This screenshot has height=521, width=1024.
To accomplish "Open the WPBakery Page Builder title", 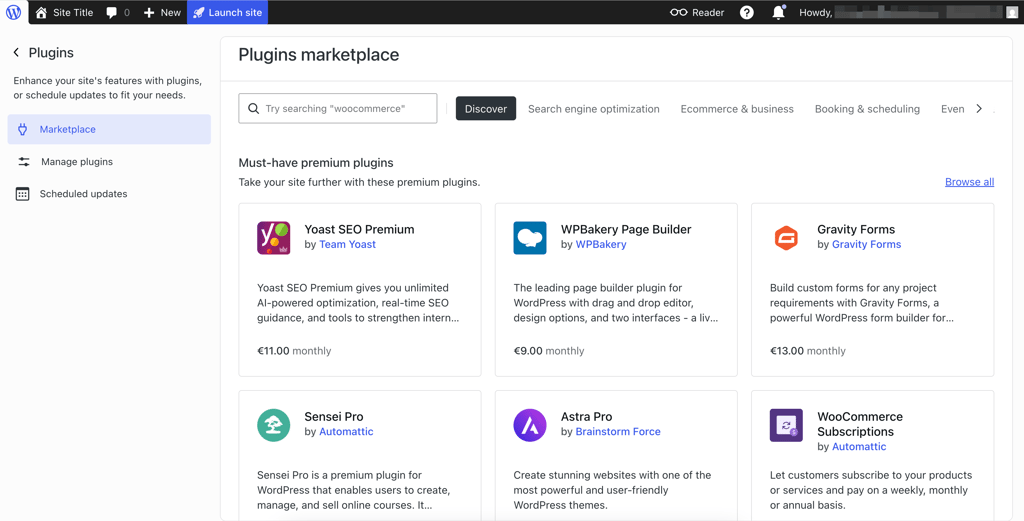I will pyautogui.click(x=626, y=229).
